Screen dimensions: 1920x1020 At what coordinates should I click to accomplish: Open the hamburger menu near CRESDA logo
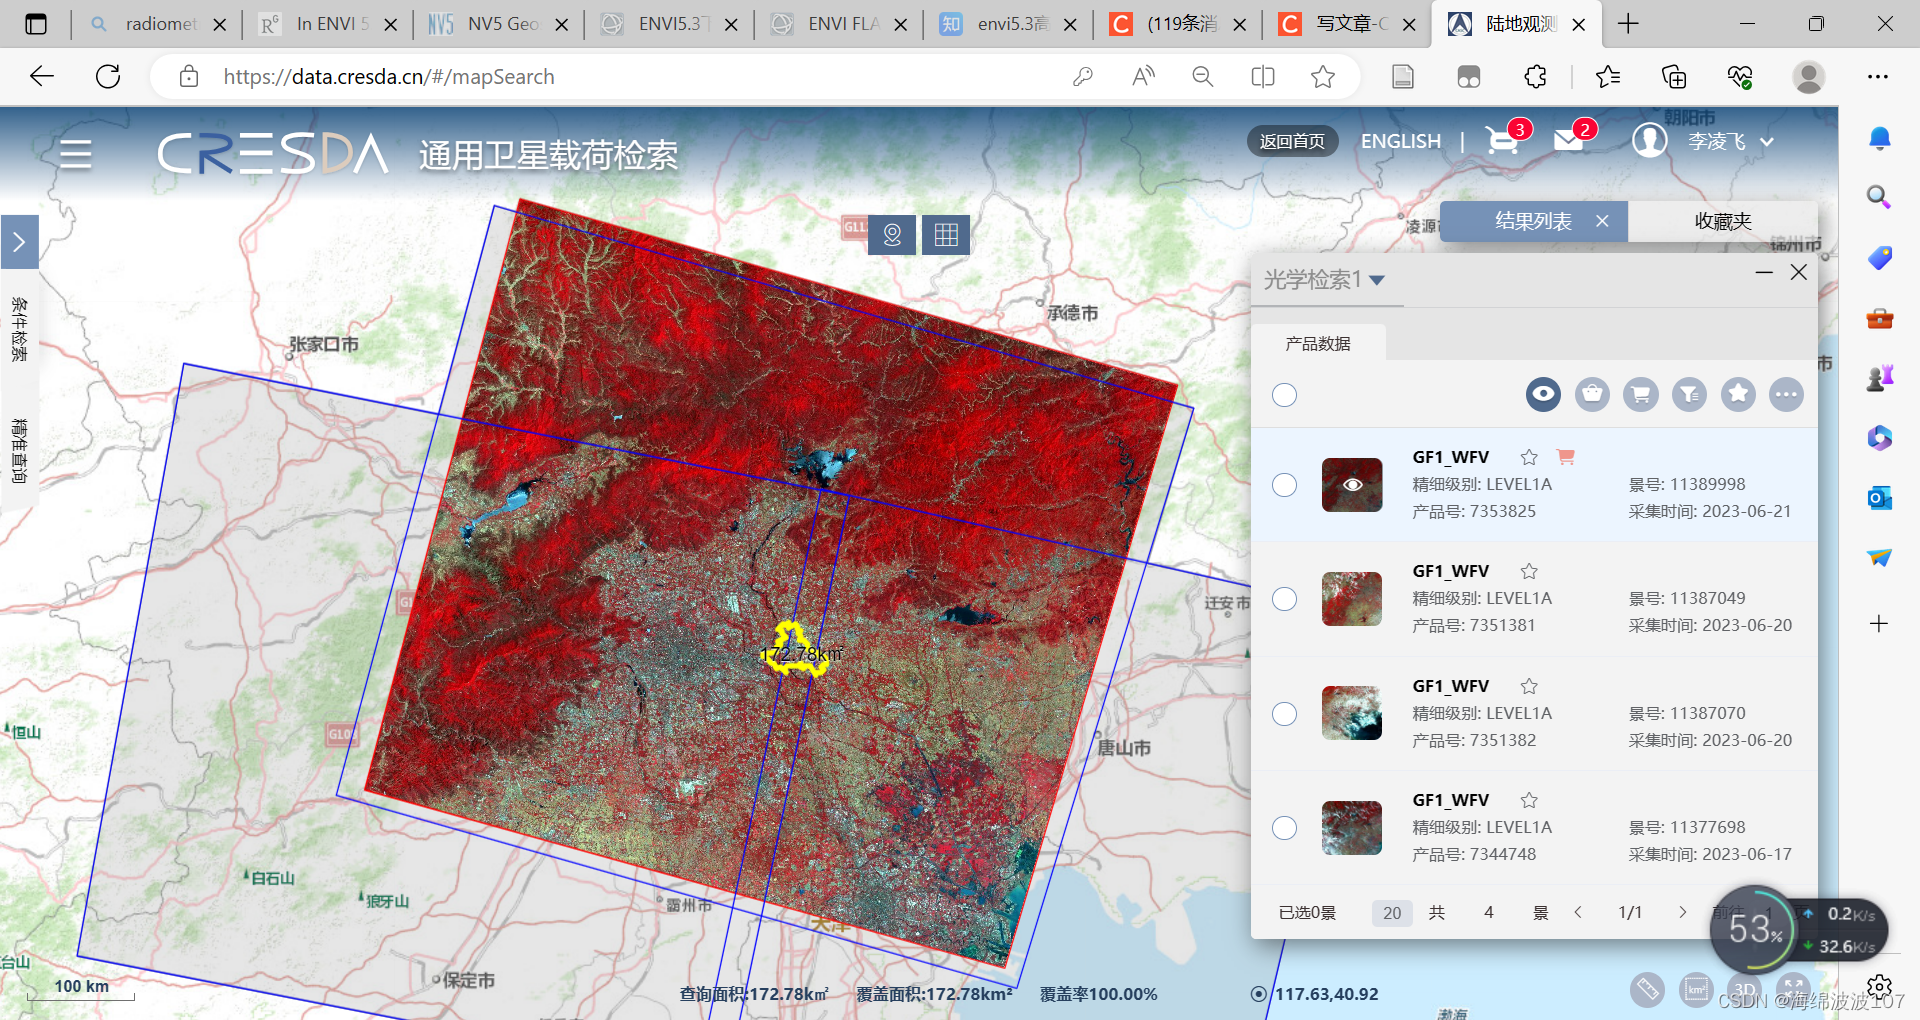(76, 154)
